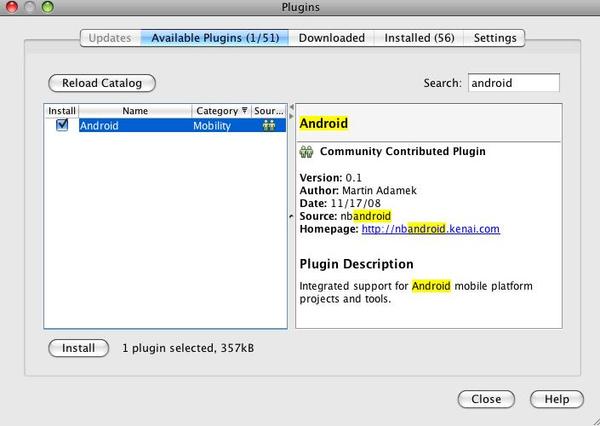This screenshot has height=426, width=600.
Task: Click the Author: Martin Adamek text
Action: pos(358,191)
